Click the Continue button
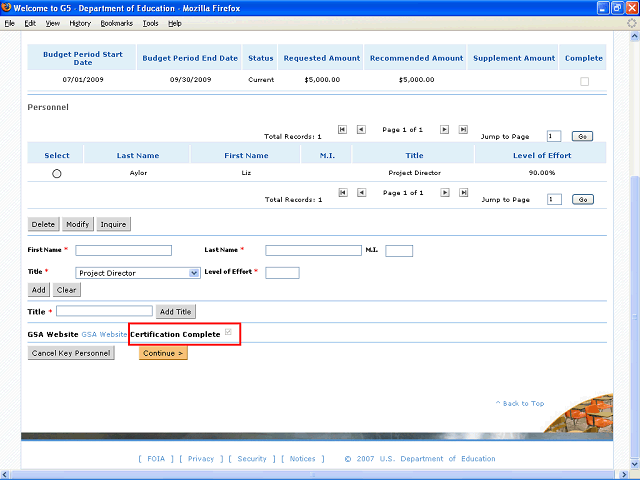The image size is (640, 480). coord(163,353)
